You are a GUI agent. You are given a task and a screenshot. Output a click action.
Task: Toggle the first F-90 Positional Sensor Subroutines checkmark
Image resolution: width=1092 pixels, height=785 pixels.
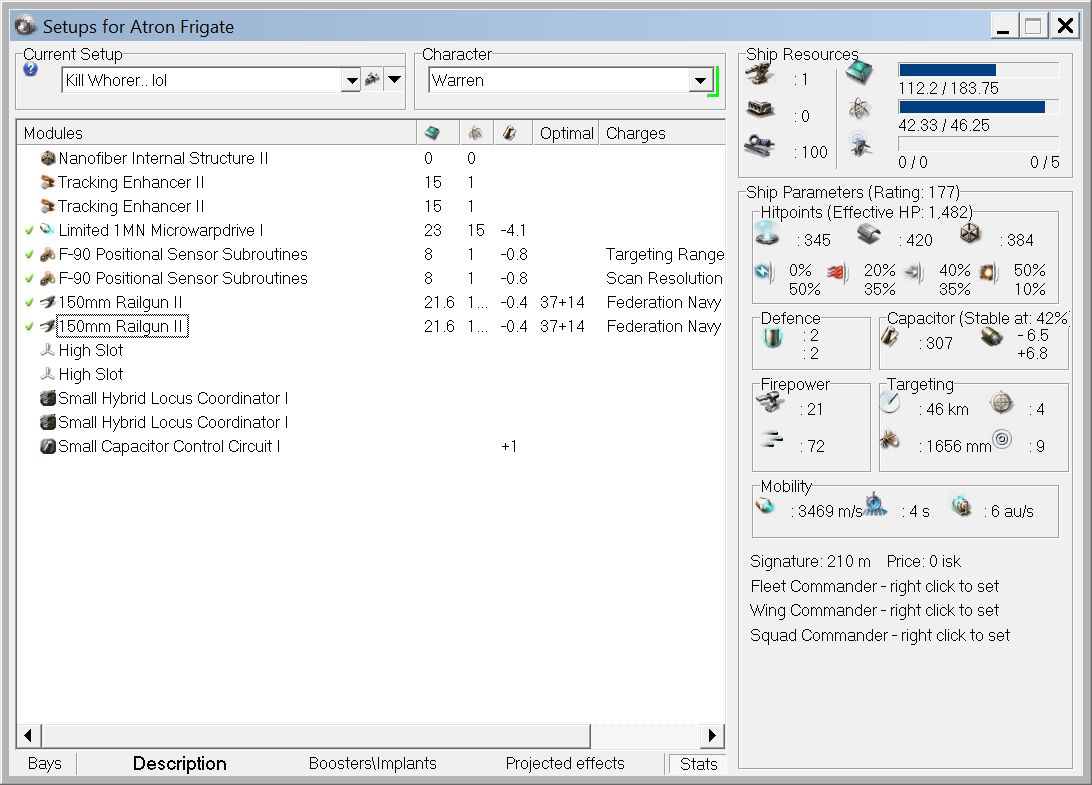(x=29, y=254)
